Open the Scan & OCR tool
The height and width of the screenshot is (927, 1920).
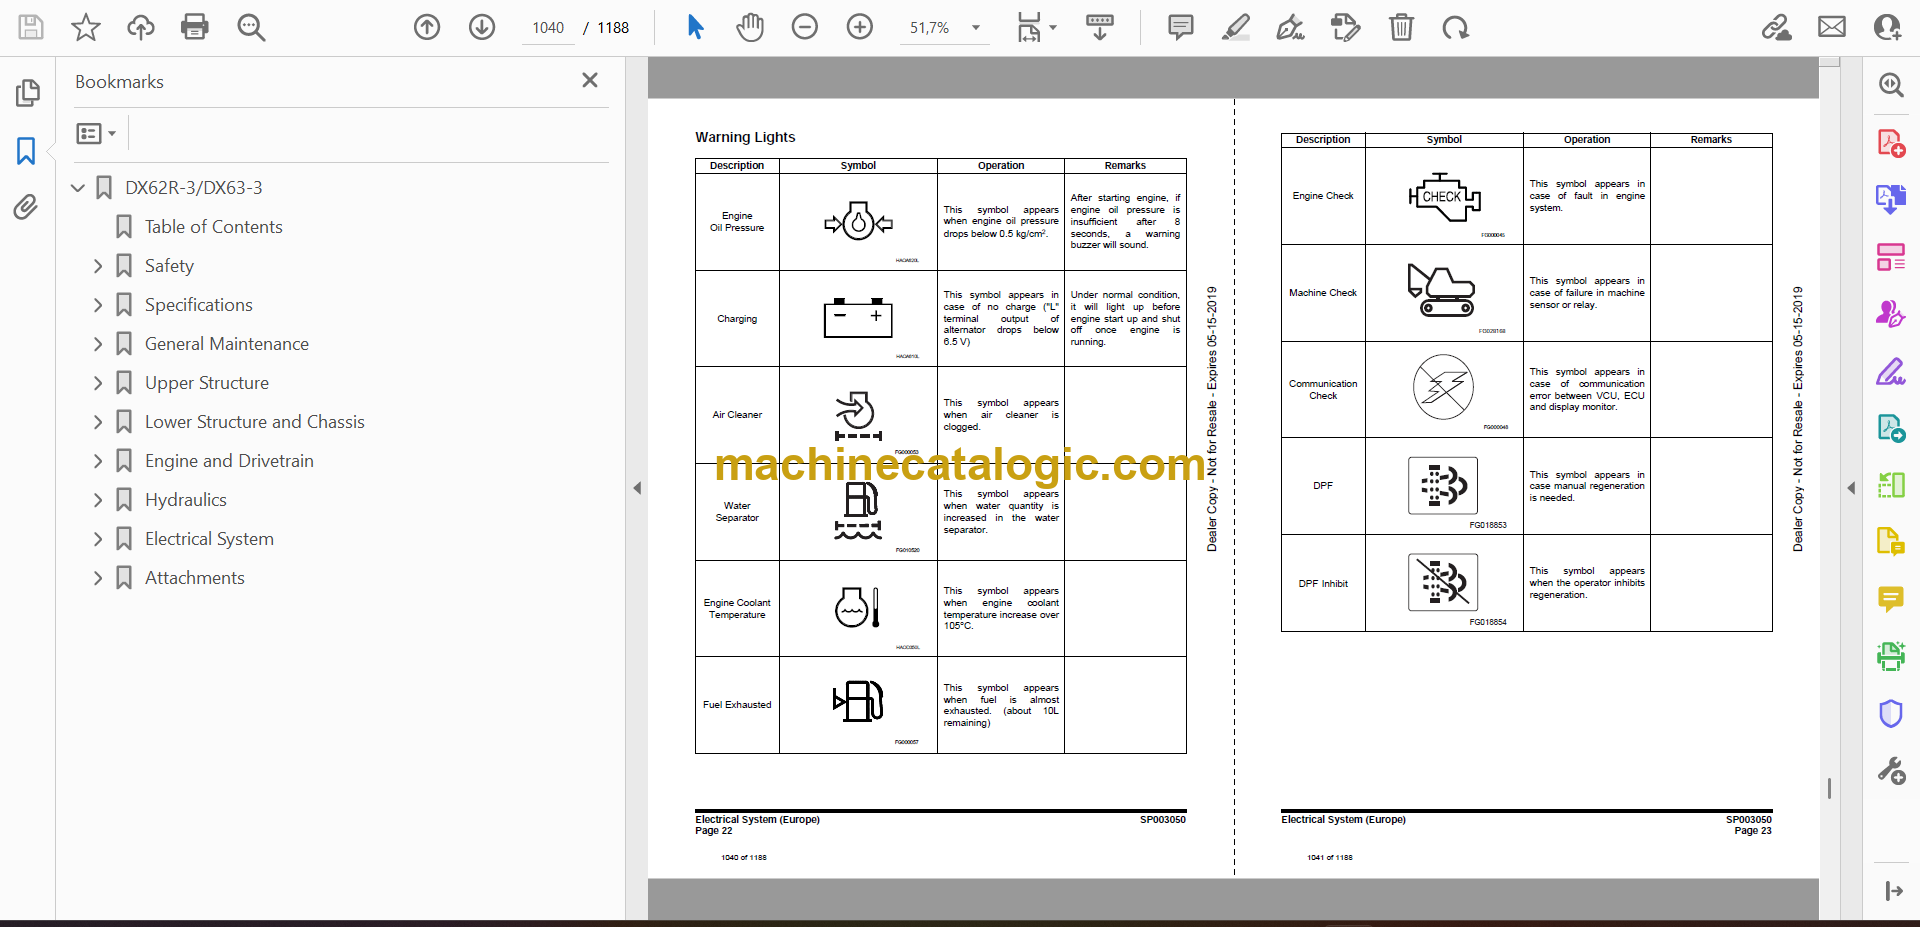[x=1891, y=656]
